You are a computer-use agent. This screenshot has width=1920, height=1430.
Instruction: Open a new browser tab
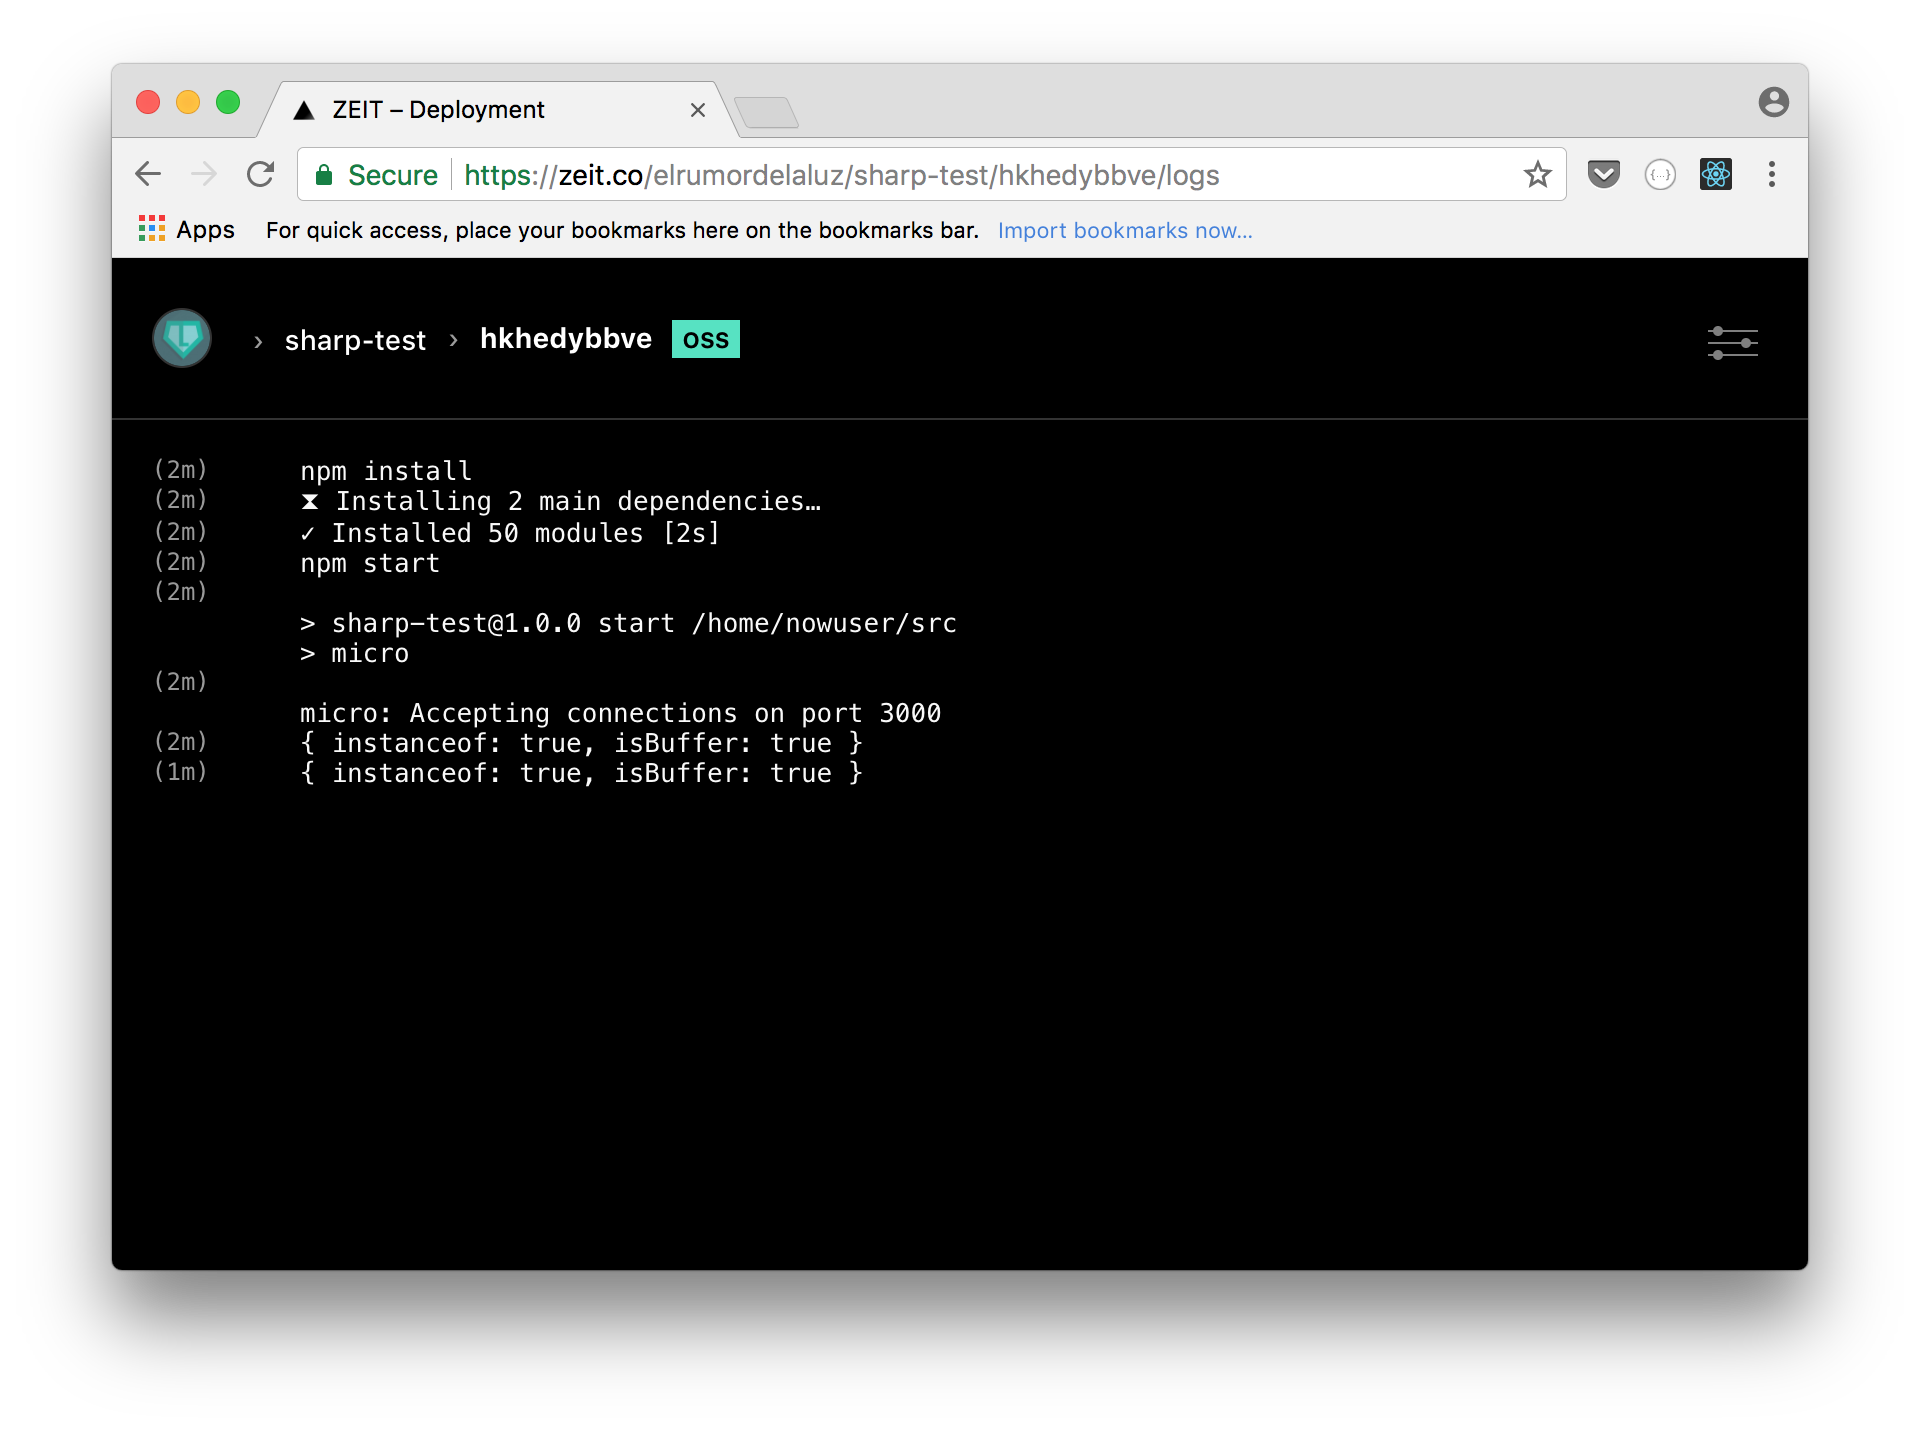click(x=766, y=113)
